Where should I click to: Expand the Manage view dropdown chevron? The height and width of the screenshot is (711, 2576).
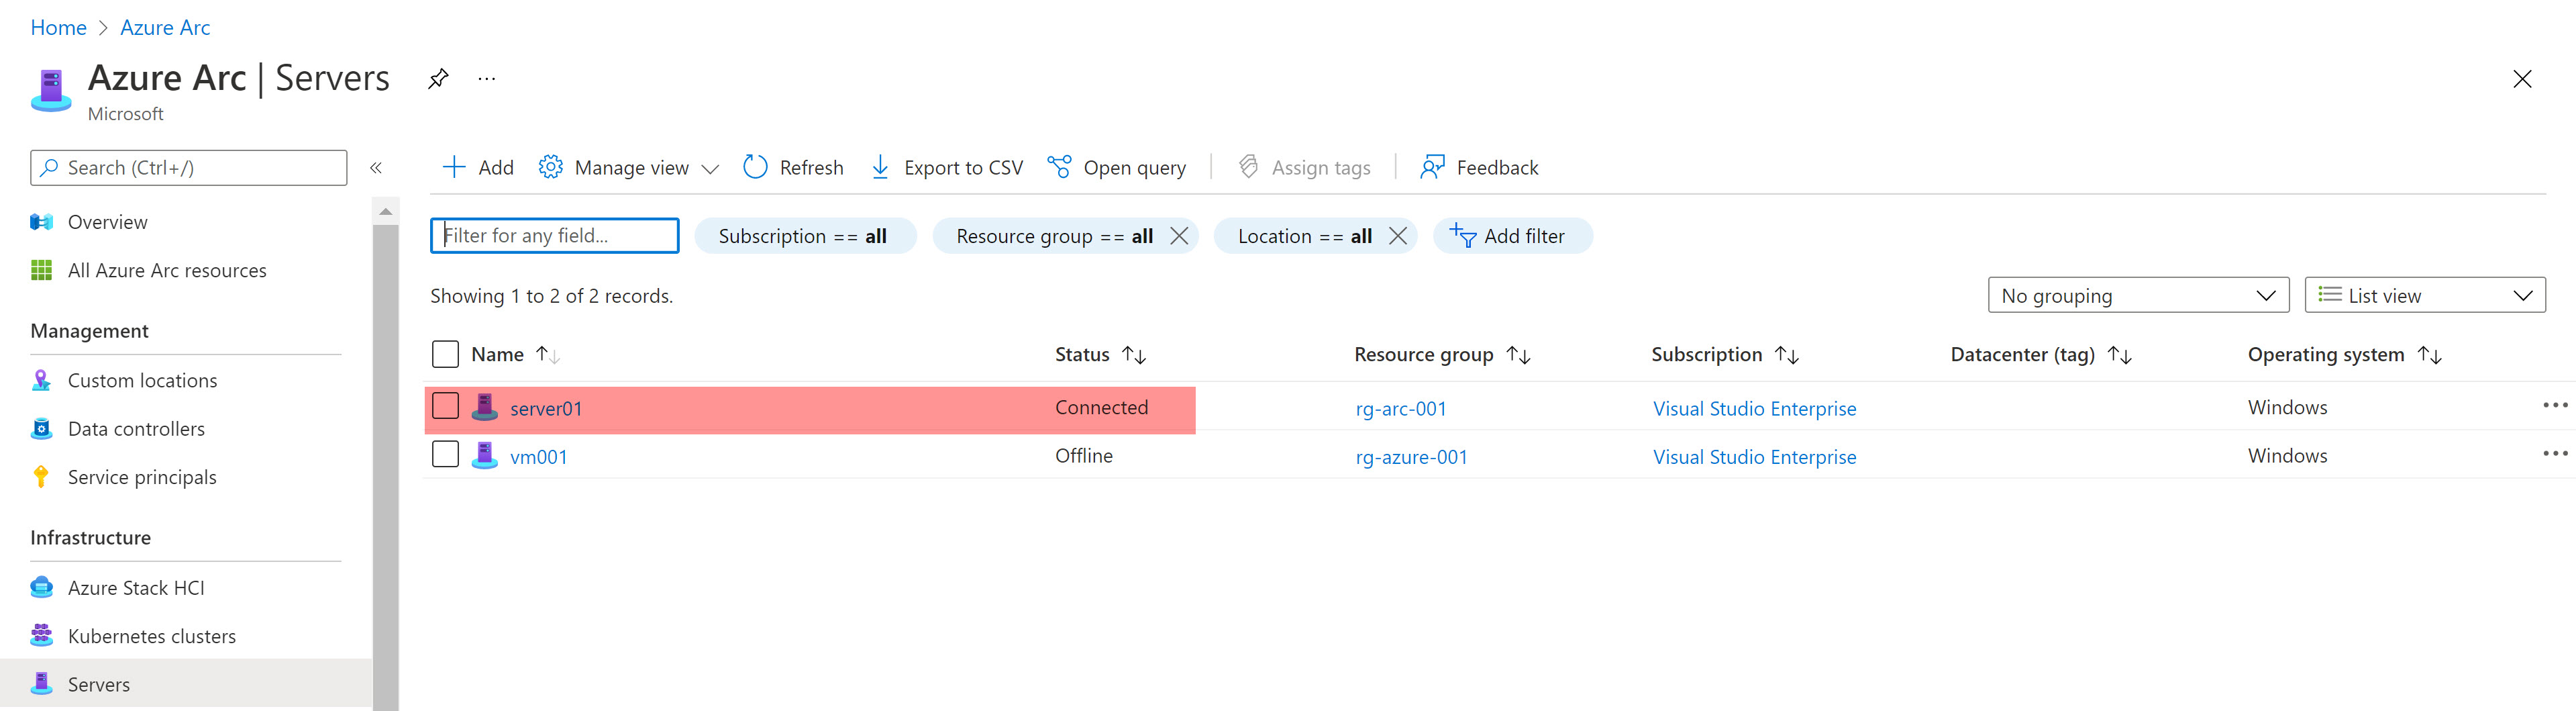point(711,169)
